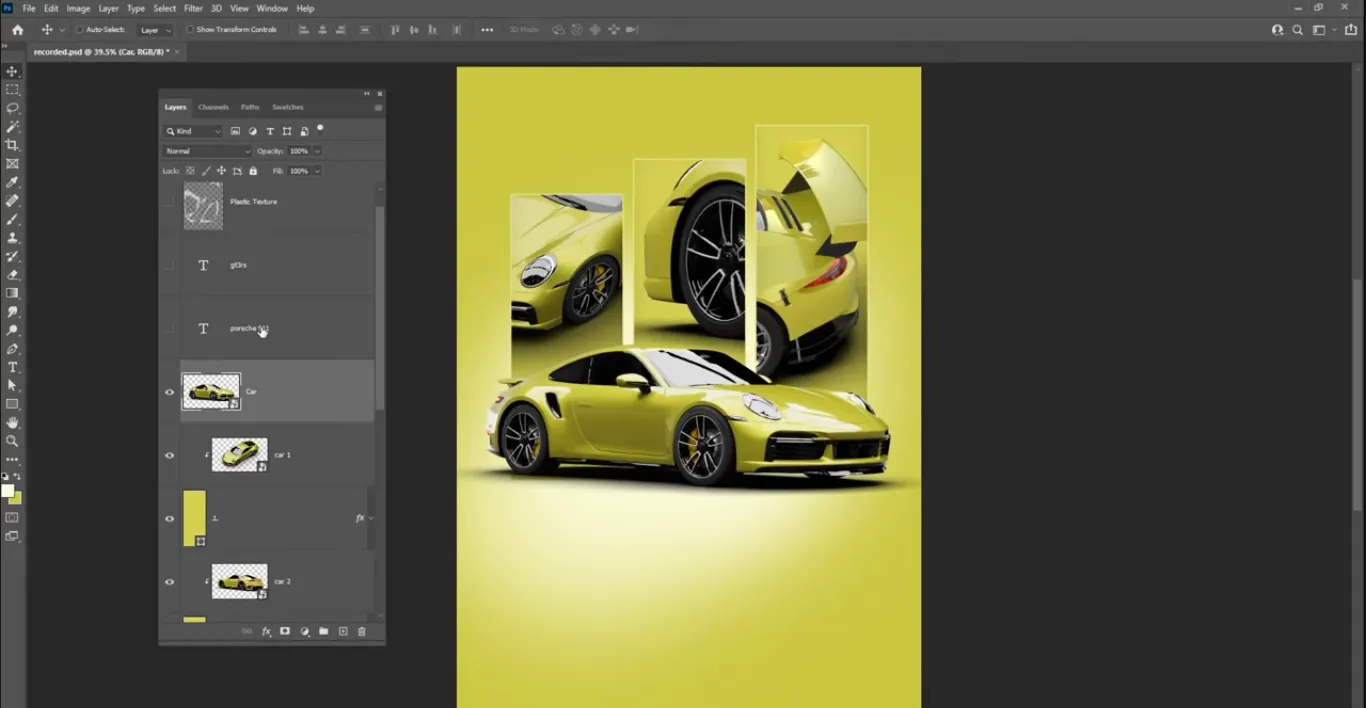The image size is (1366, 708).
Task: Open the Normal blend mode dropdown
Action: 206,150
